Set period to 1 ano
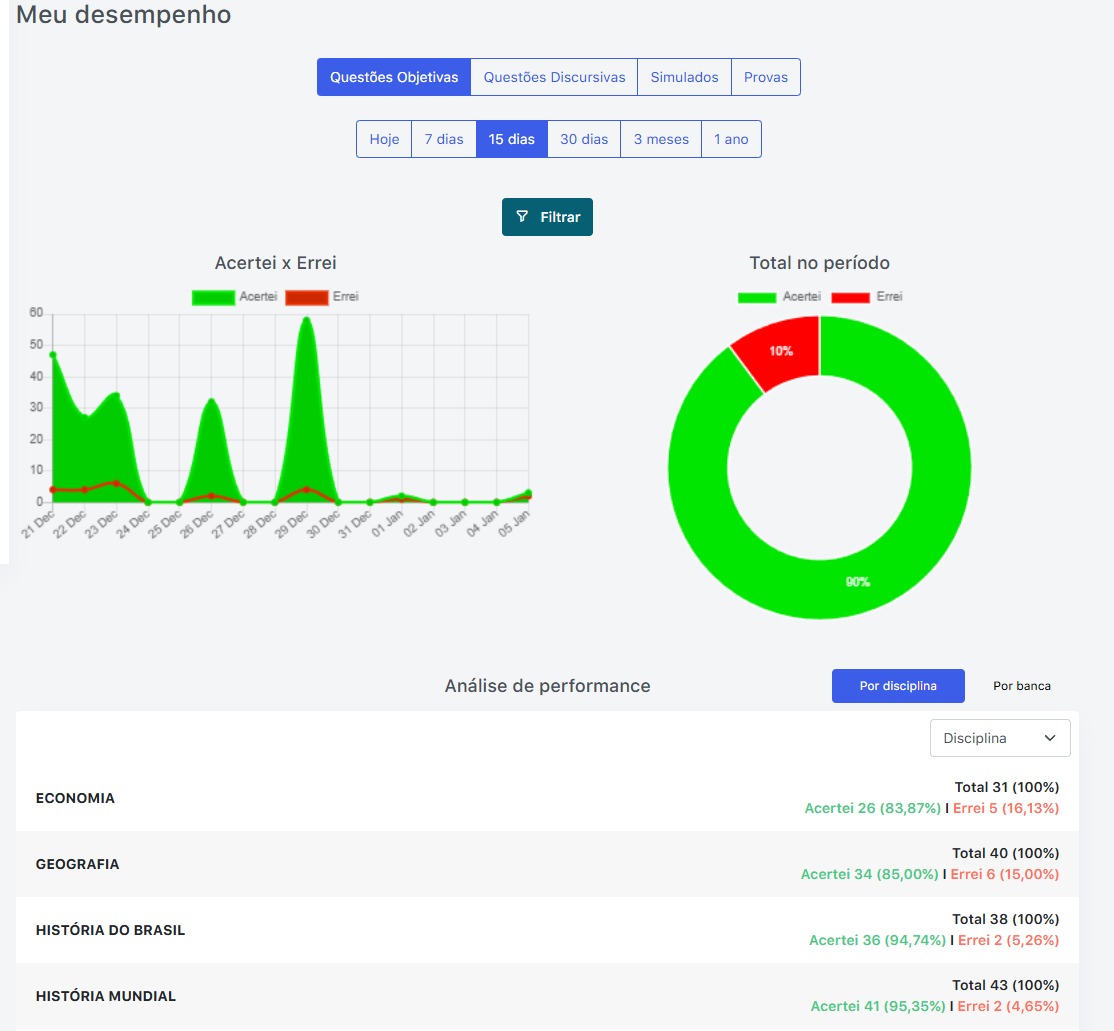The image size is (1114, 1031). click(x=731, y=139)
